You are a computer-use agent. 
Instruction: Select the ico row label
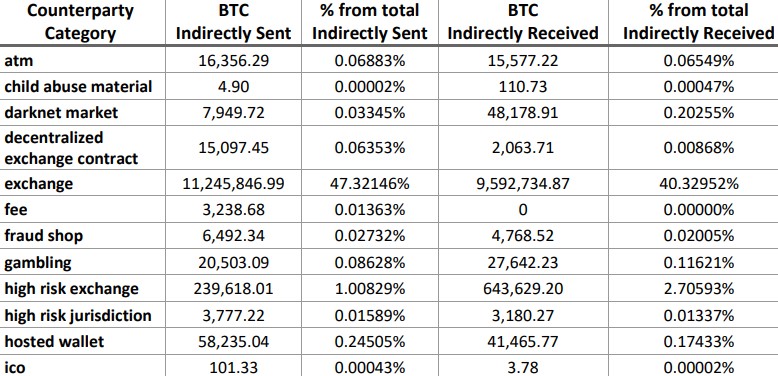(x=14, y=368)
